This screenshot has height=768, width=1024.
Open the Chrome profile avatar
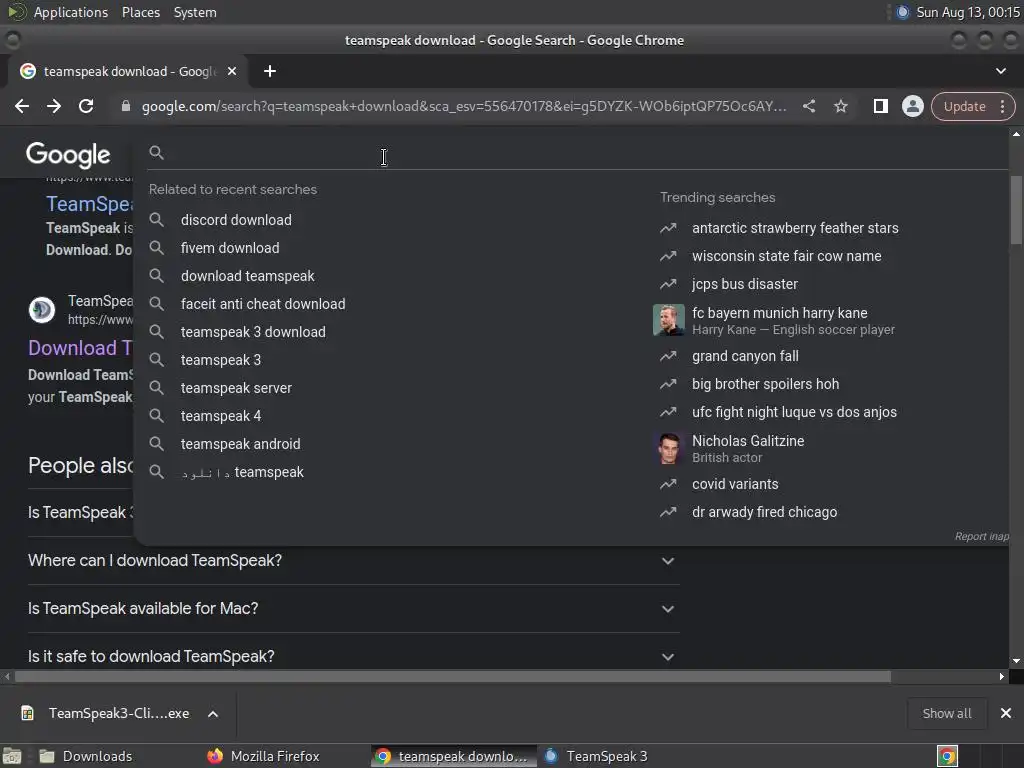pos(912,106)
